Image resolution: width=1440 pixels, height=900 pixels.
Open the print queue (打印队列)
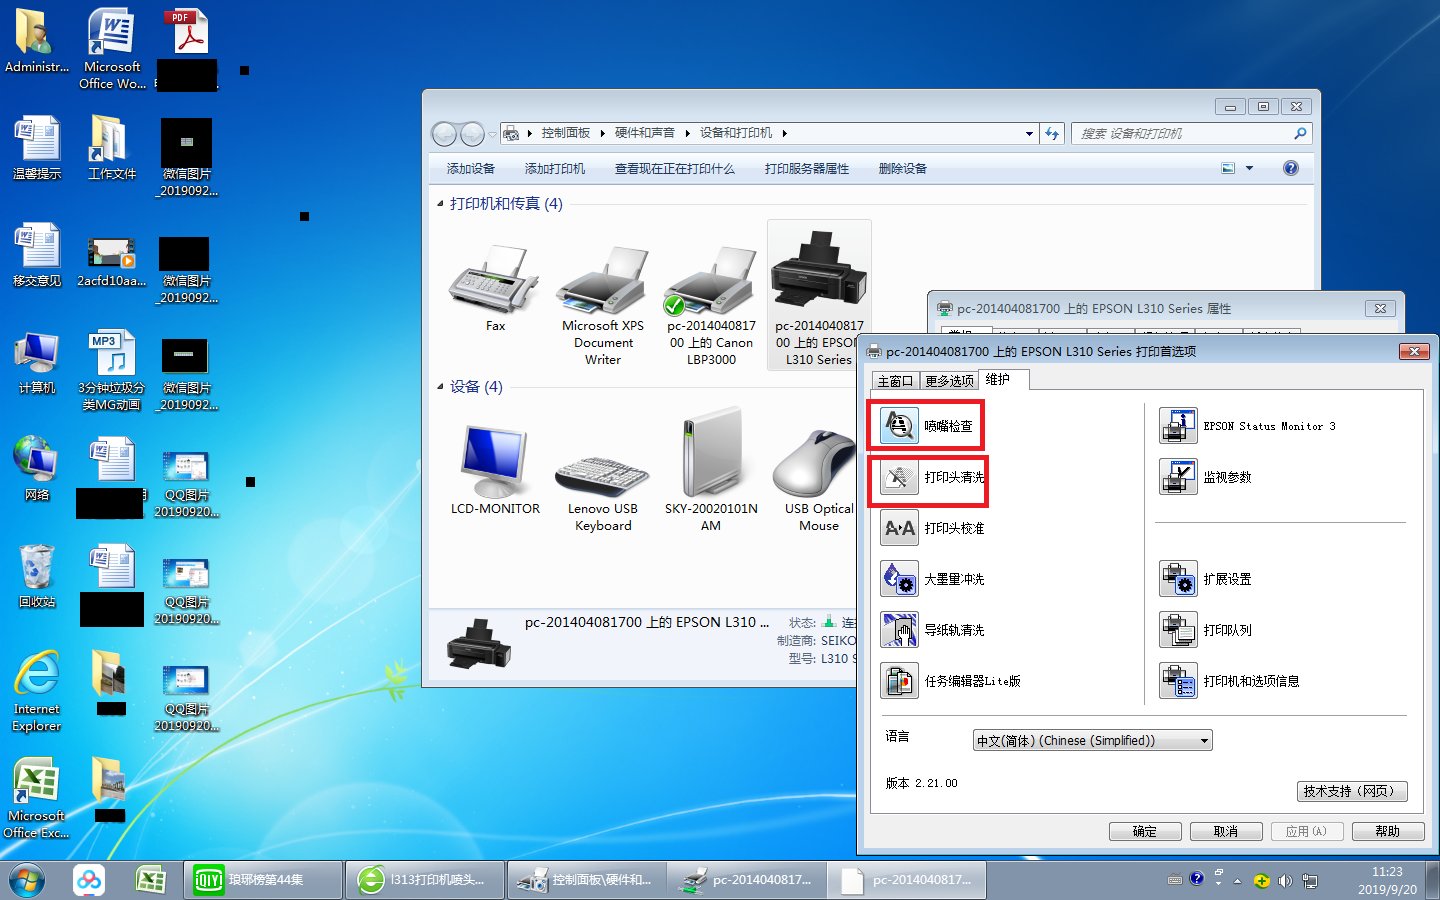(x=1178, y=630)
